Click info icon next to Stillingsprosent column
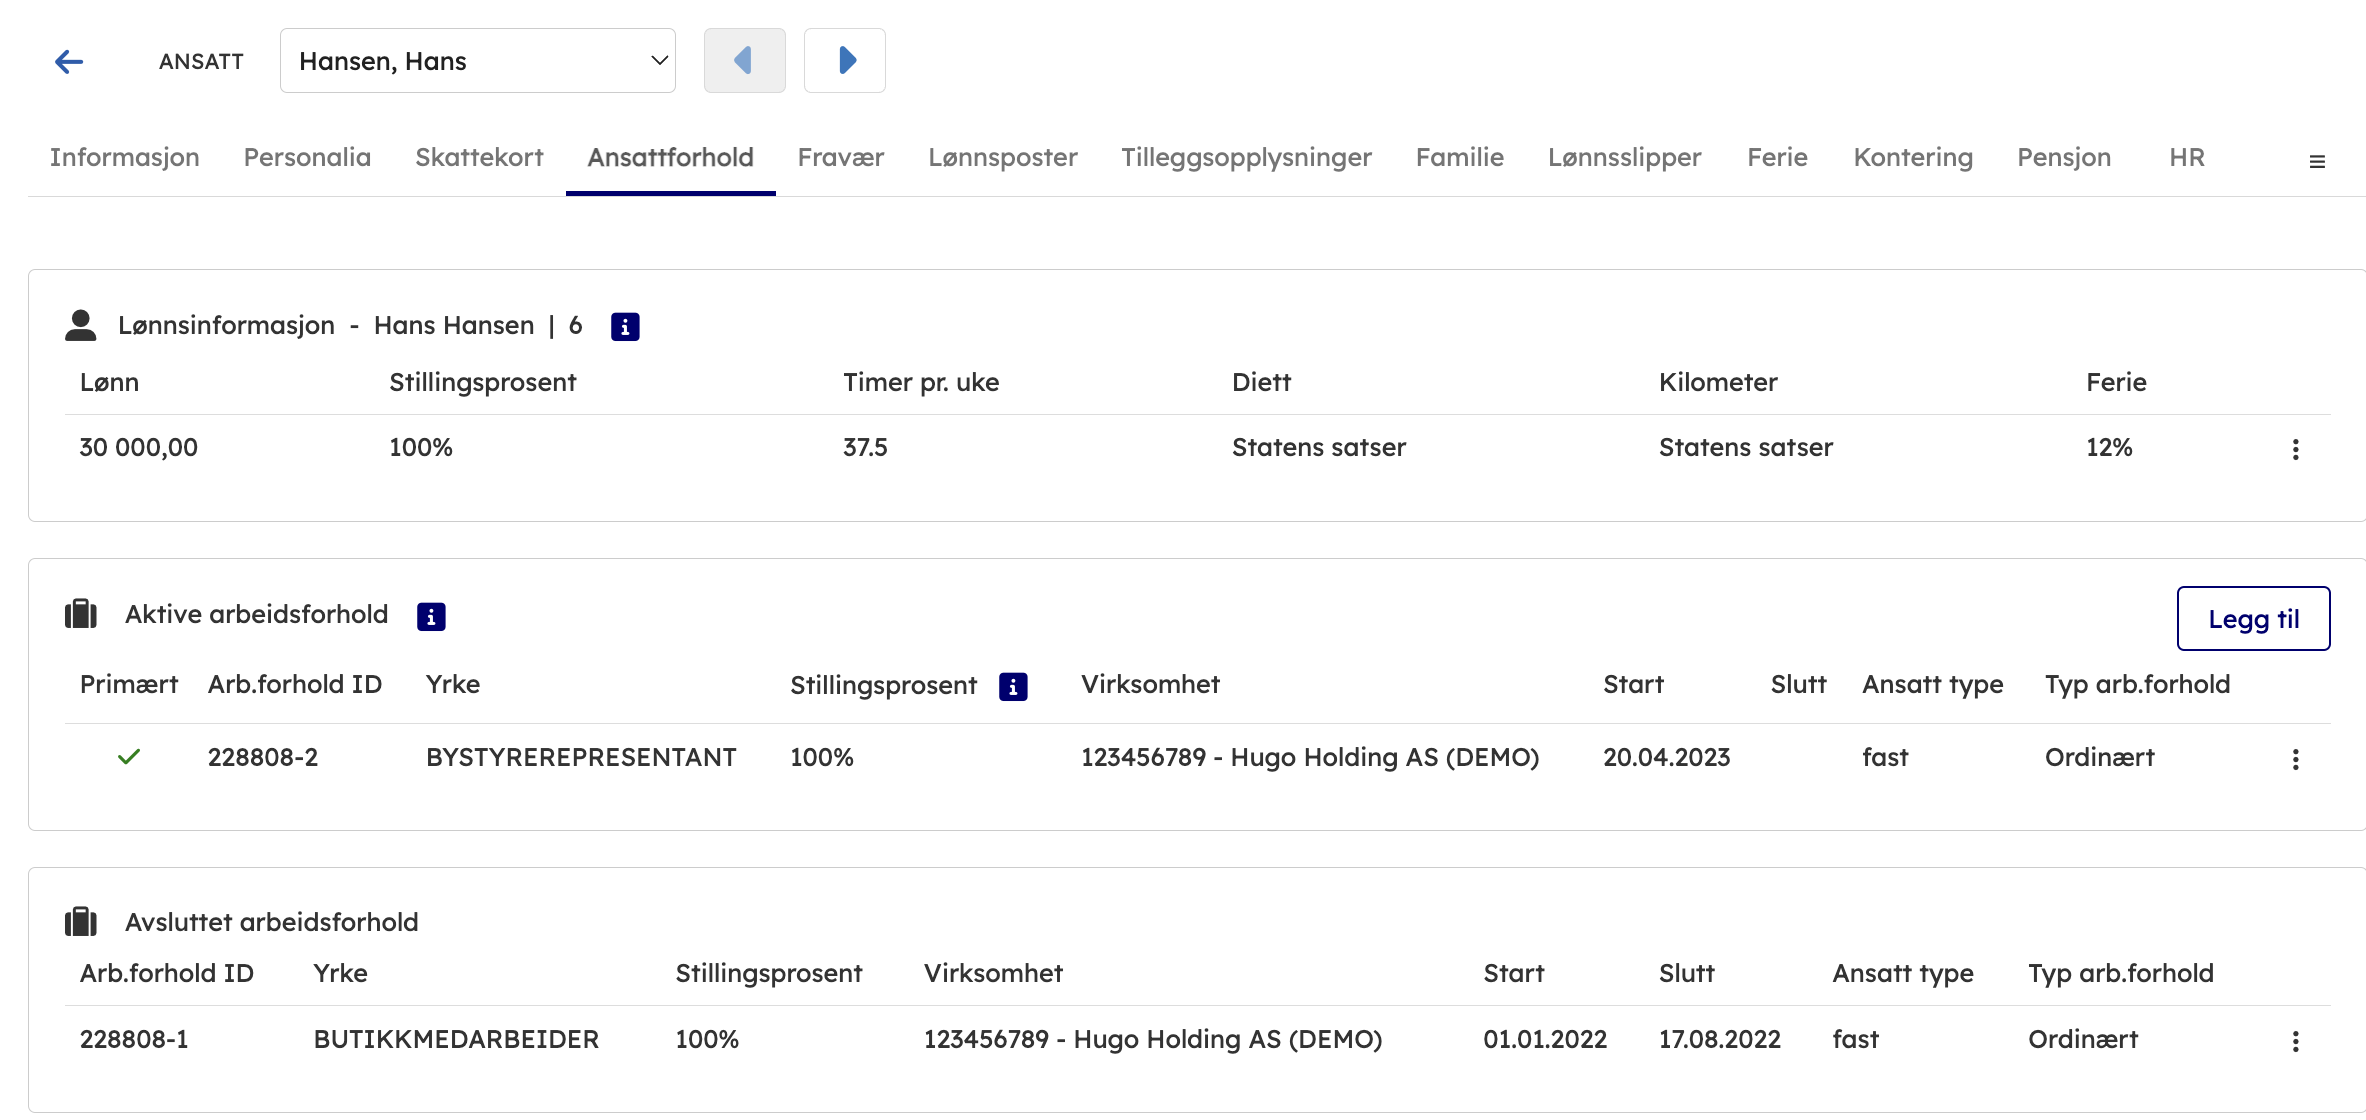The height and width of the screenshot is (1120, 2366). 1013,687
